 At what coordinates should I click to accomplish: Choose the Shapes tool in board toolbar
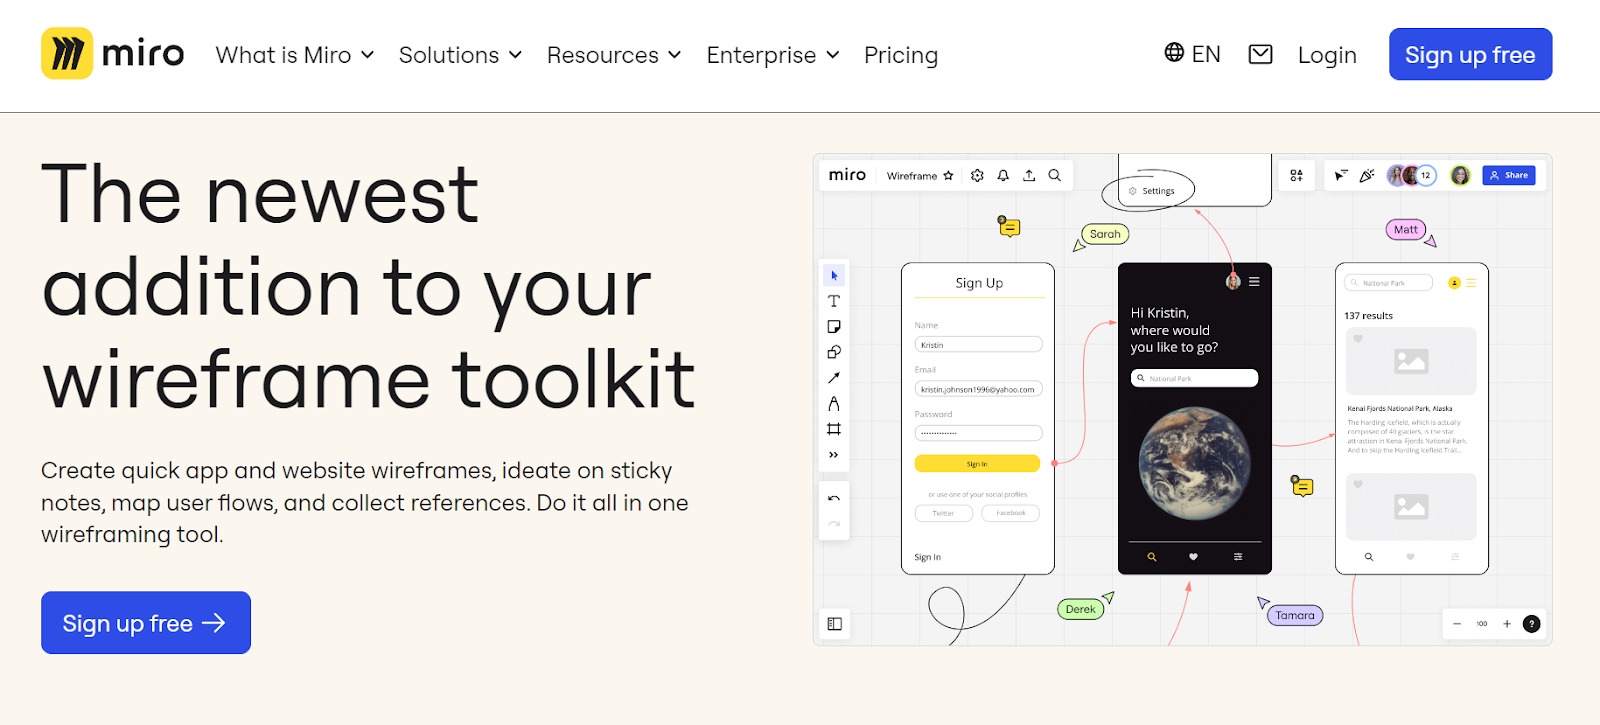click(834, 352)
